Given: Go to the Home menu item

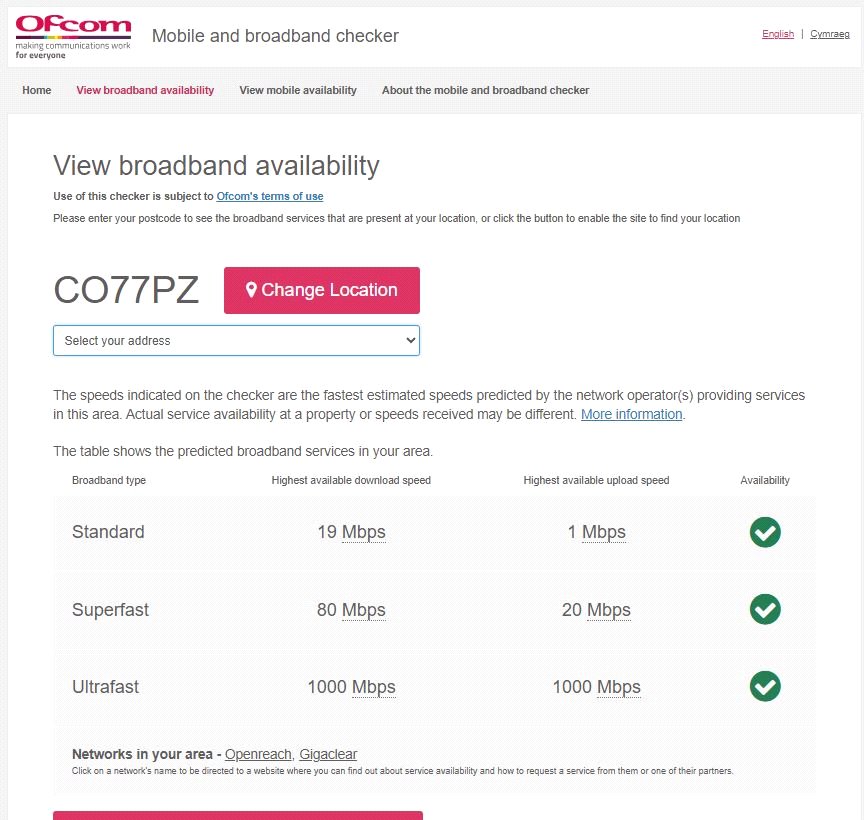Looking at the screenshot, I should click(x=36, y=90).
